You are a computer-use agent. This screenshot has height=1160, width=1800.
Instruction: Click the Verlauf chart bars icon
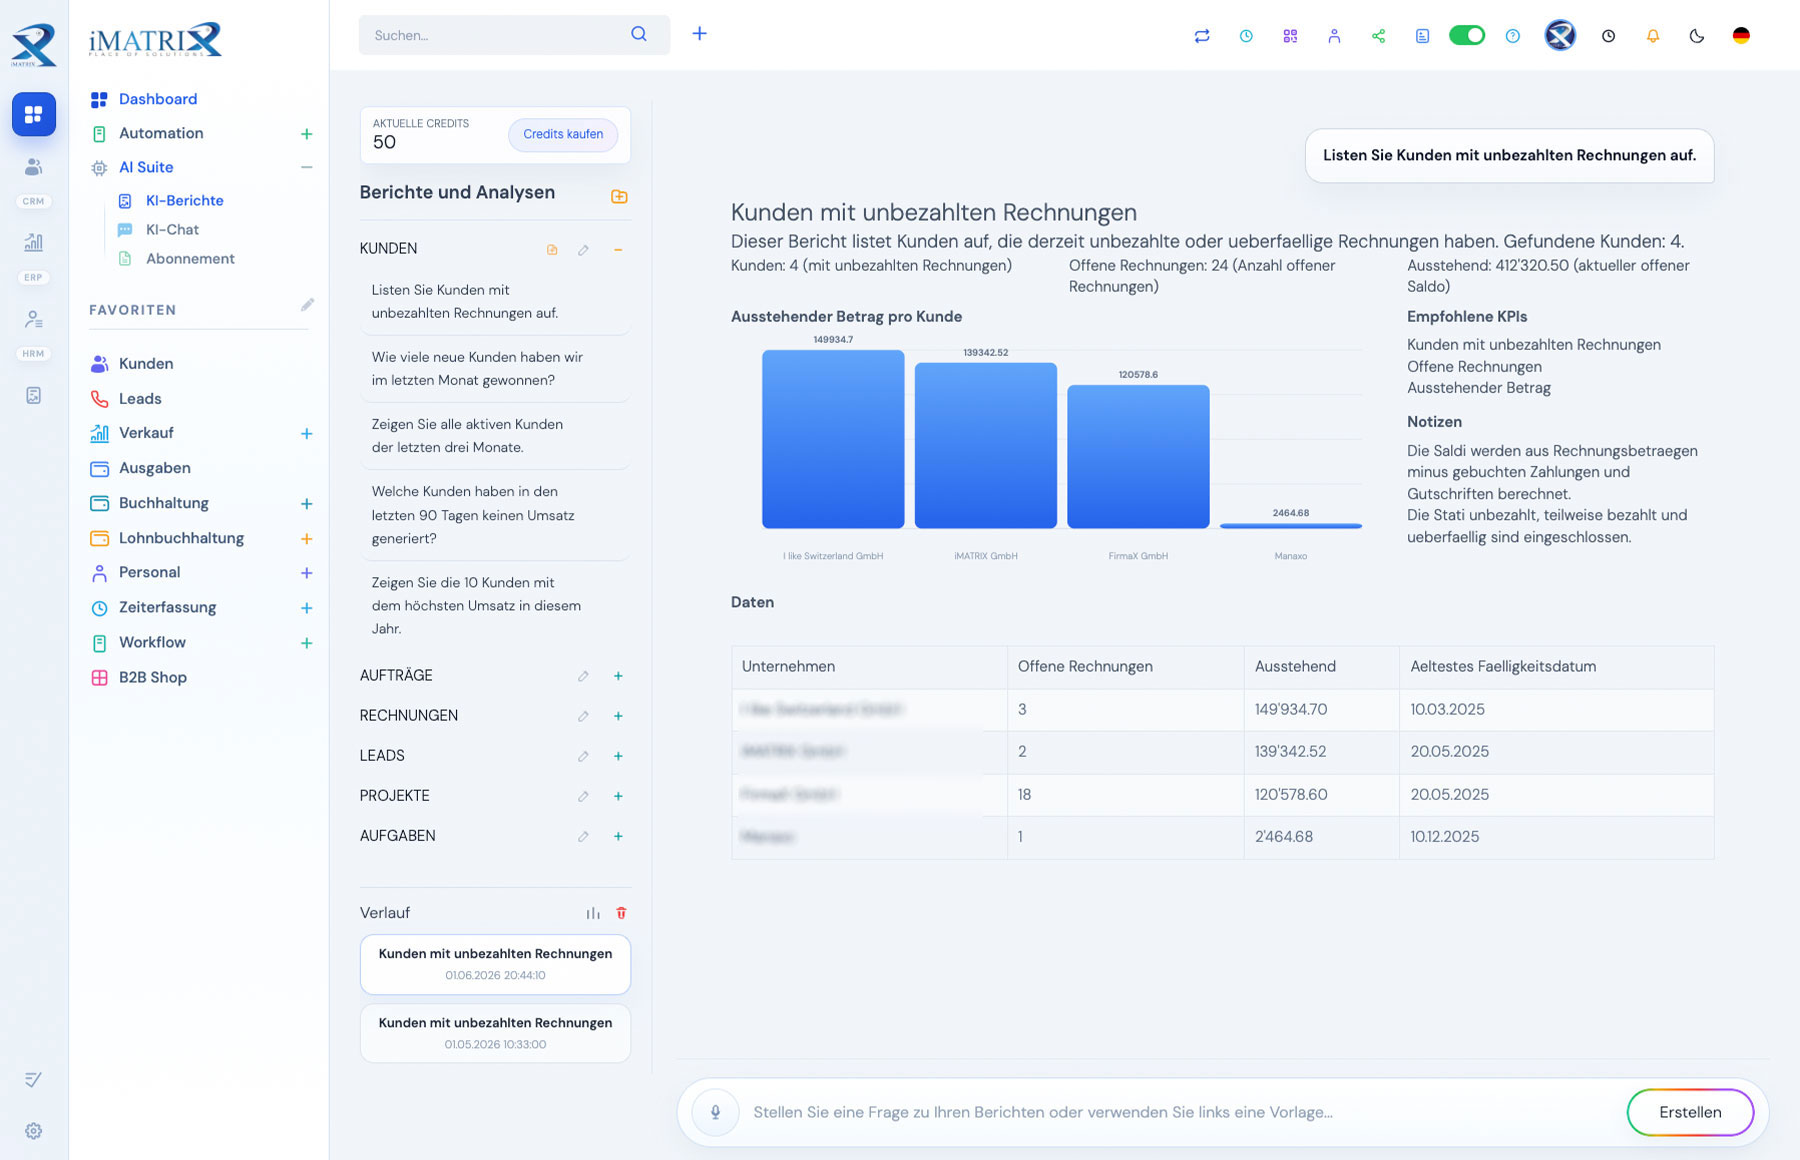[593, 913]
